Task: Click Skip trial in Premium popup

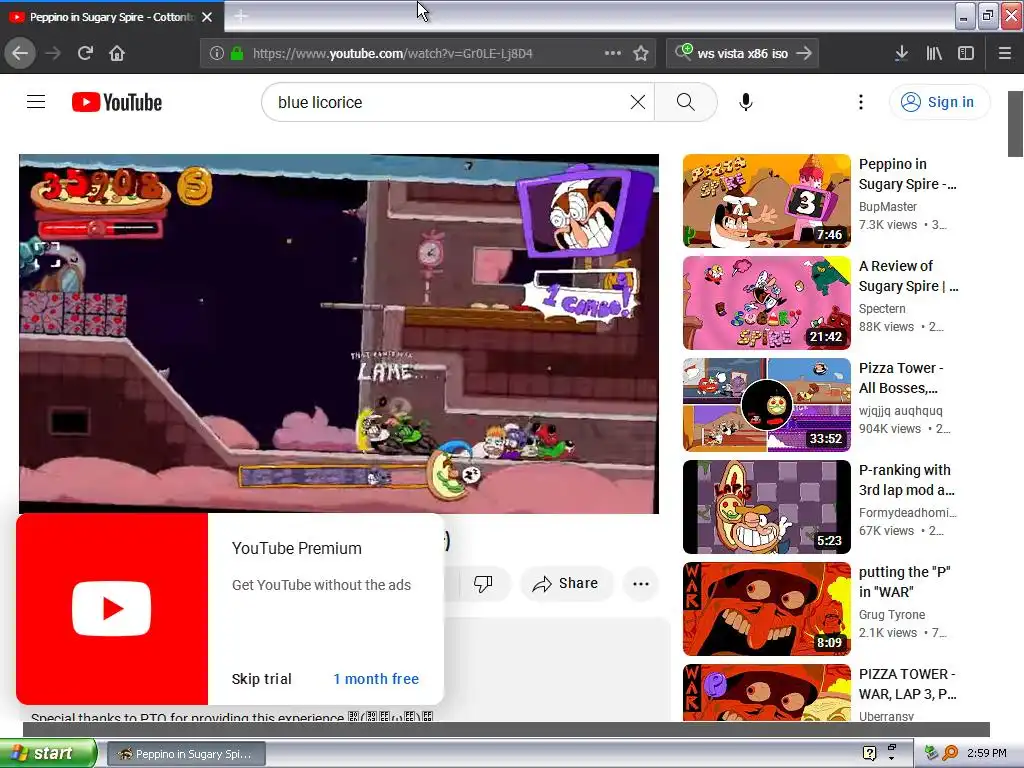Action: point(261,679)
